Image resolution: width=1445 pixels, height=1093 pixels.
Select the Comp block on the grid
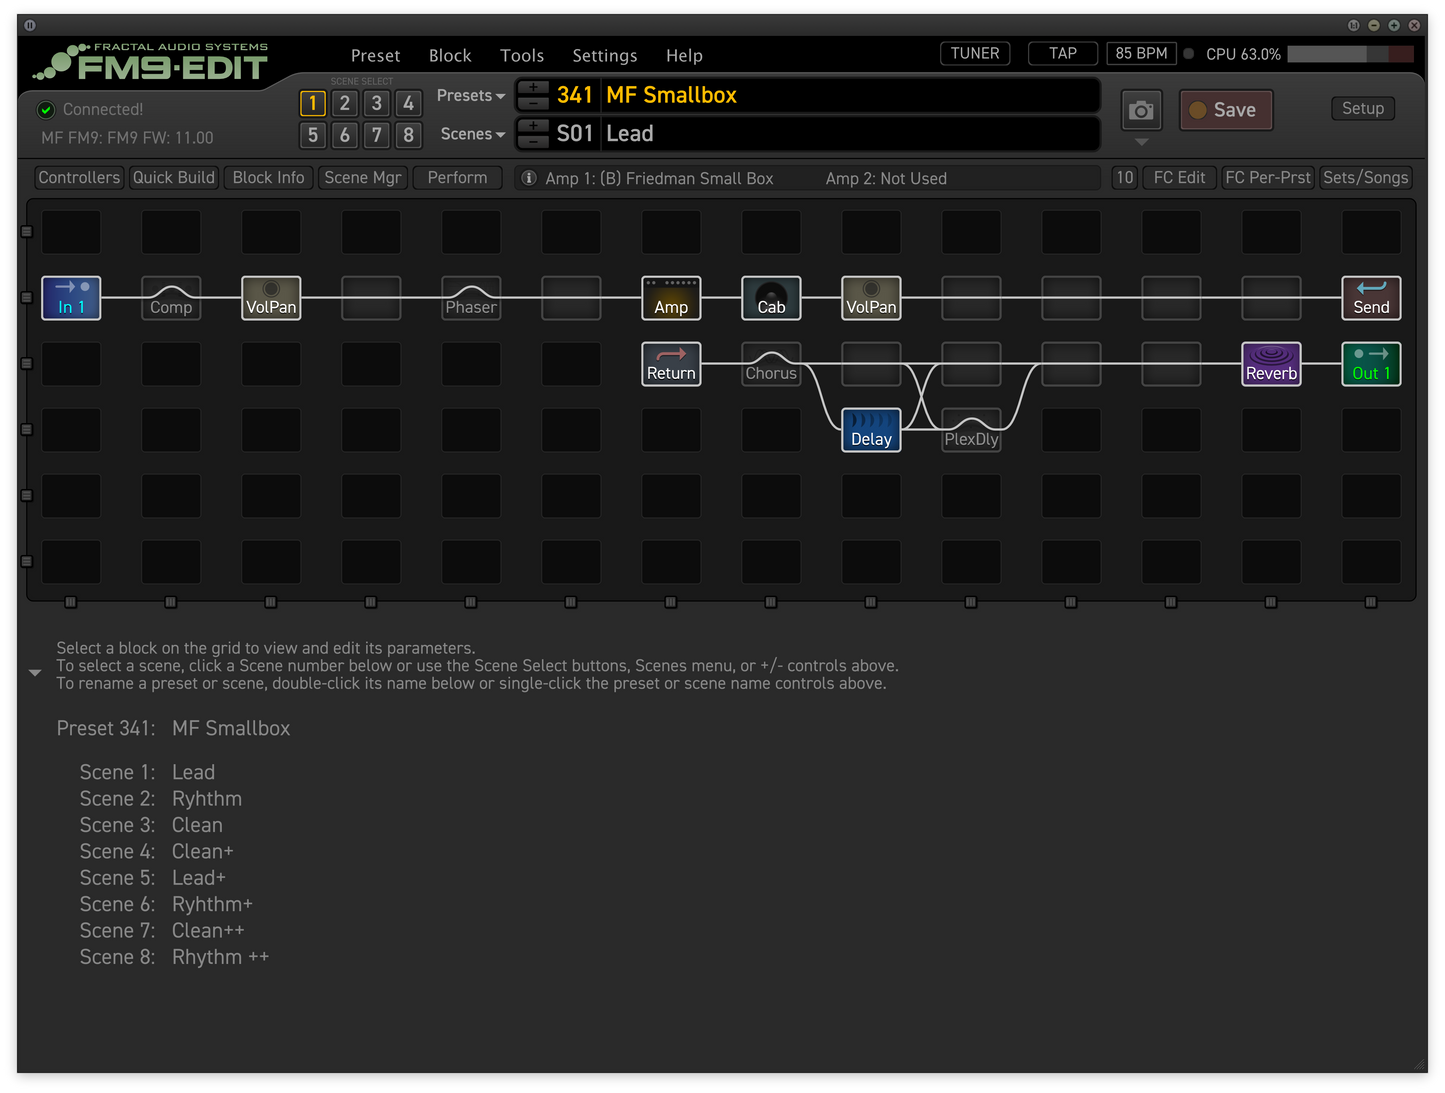click(171, 298)
